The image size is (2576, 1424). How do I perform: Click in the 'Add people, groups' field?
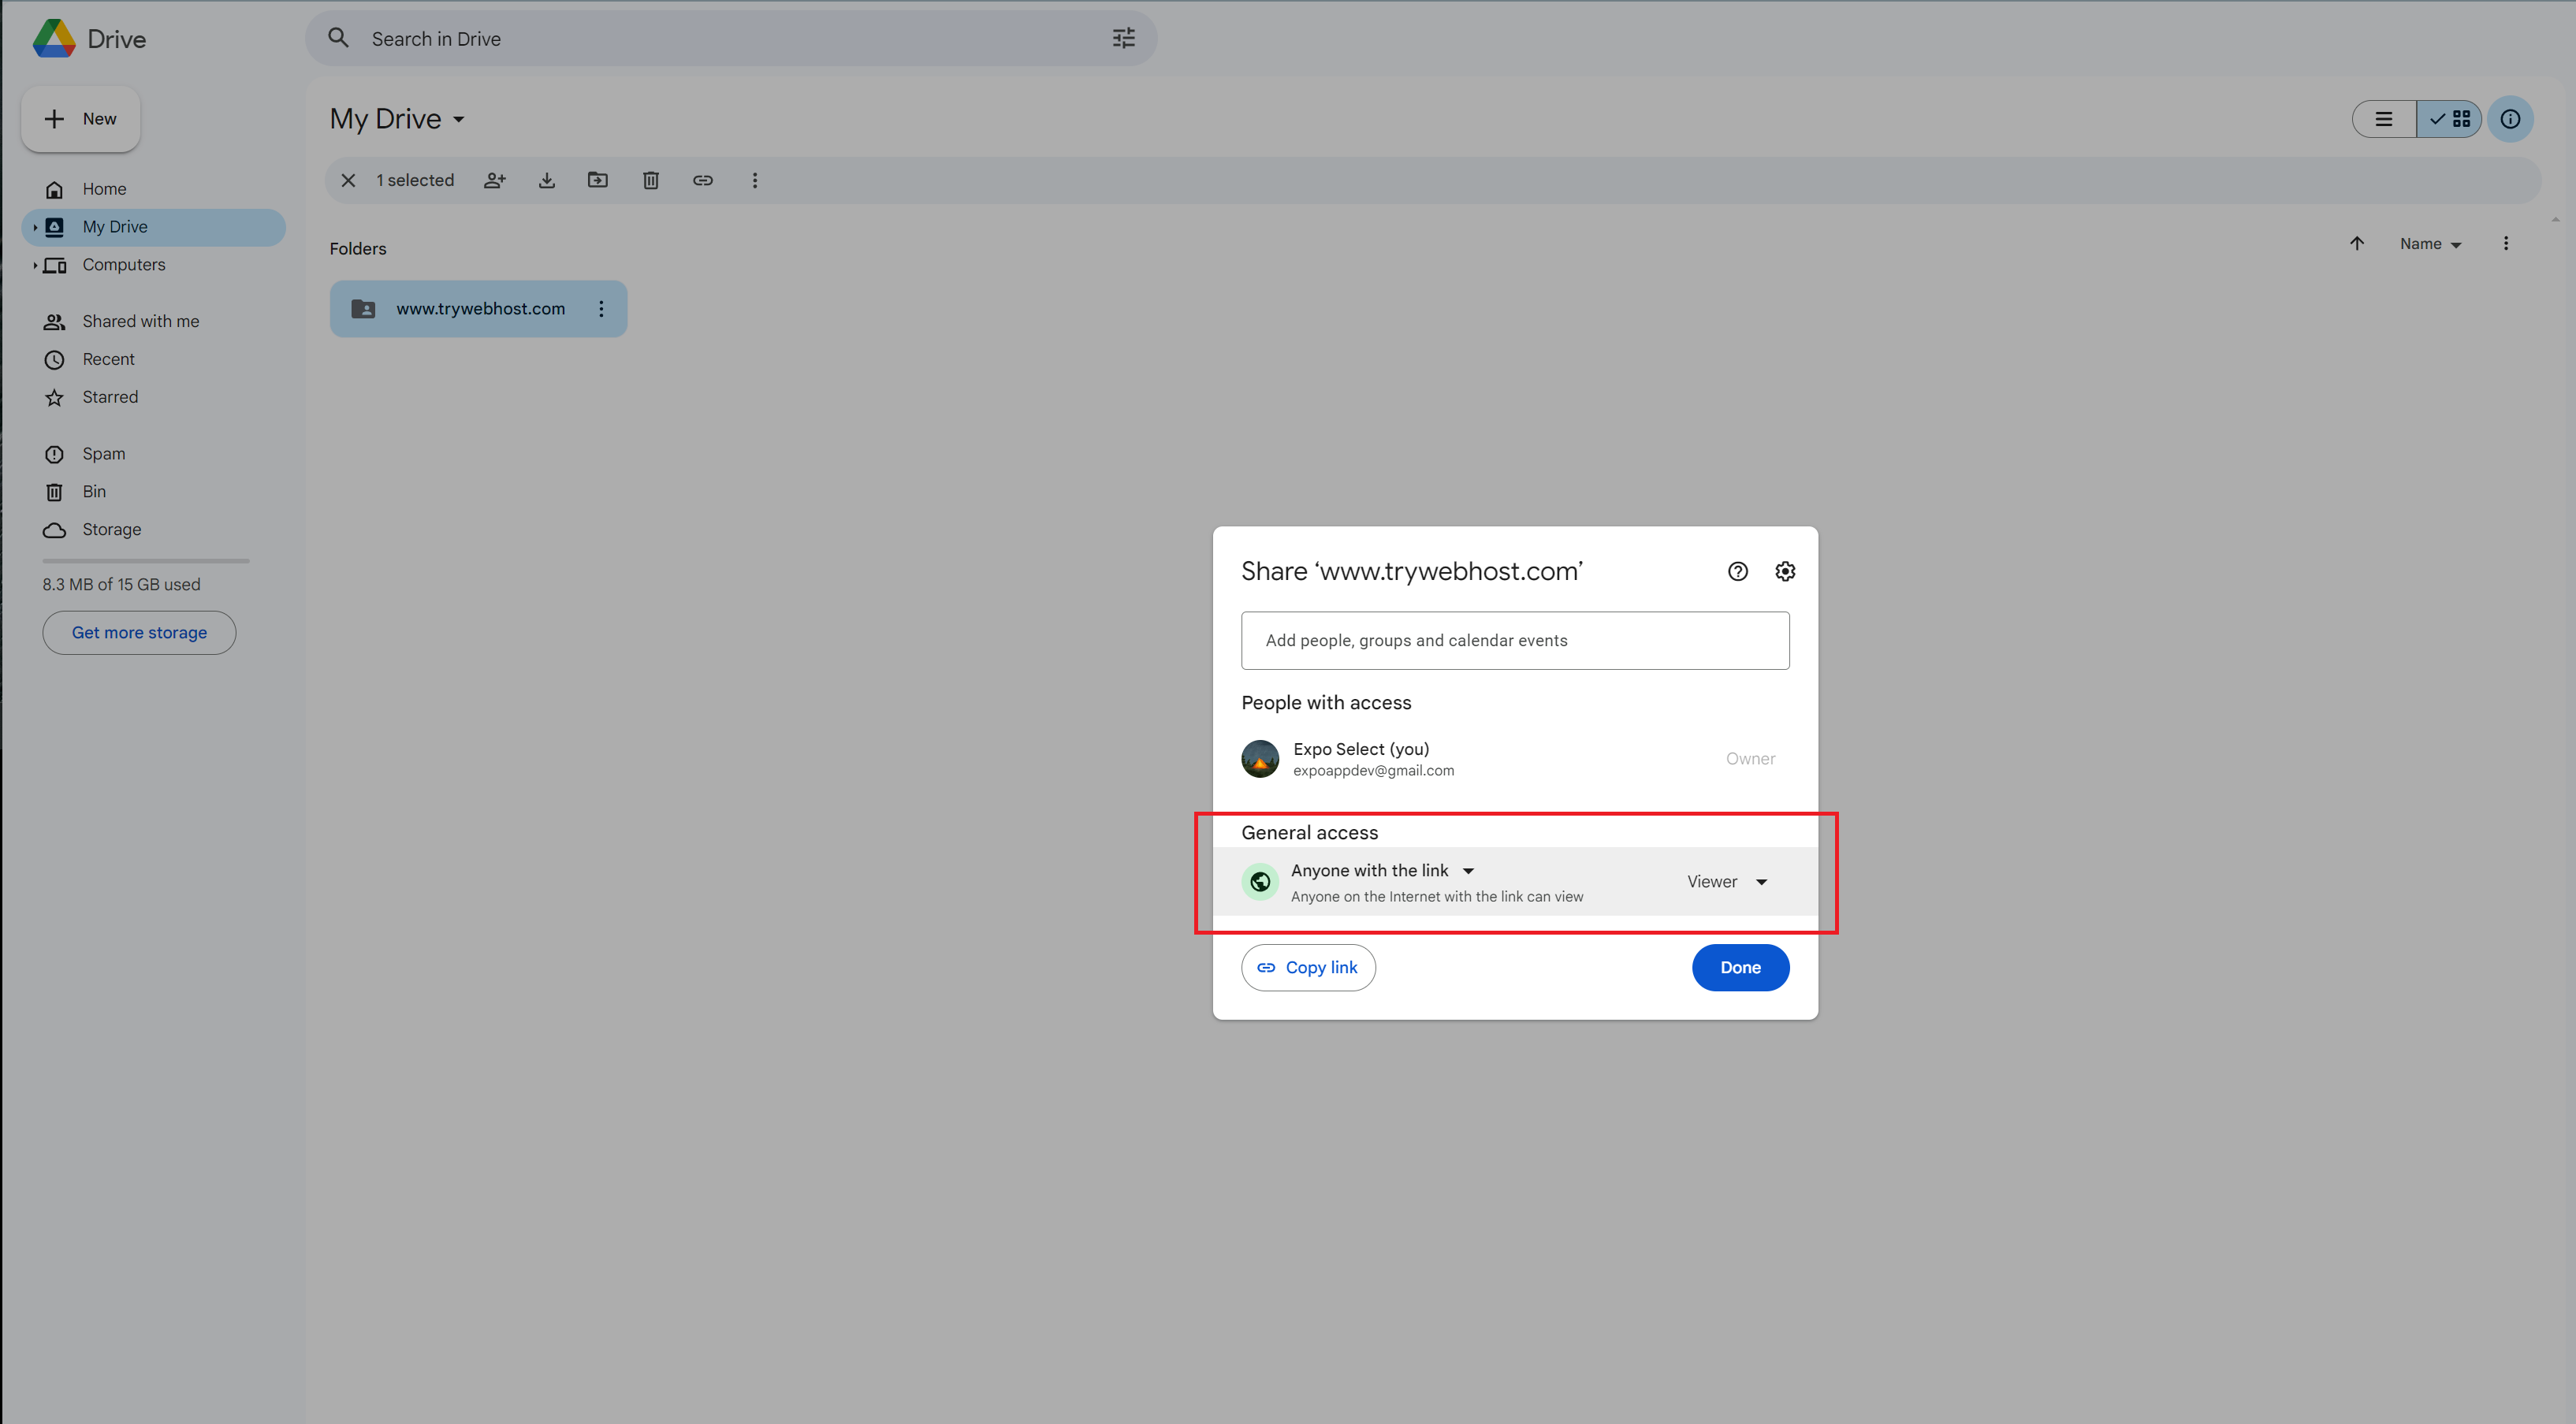pyautogui.click(x=1514, y=640)
